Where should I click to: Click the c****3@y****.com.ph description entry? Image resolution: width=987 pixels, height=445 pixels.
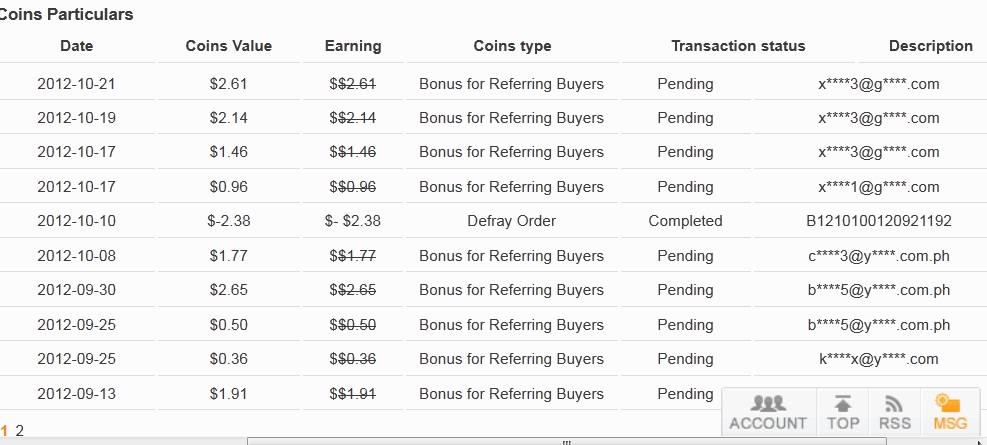pos(879,256)
